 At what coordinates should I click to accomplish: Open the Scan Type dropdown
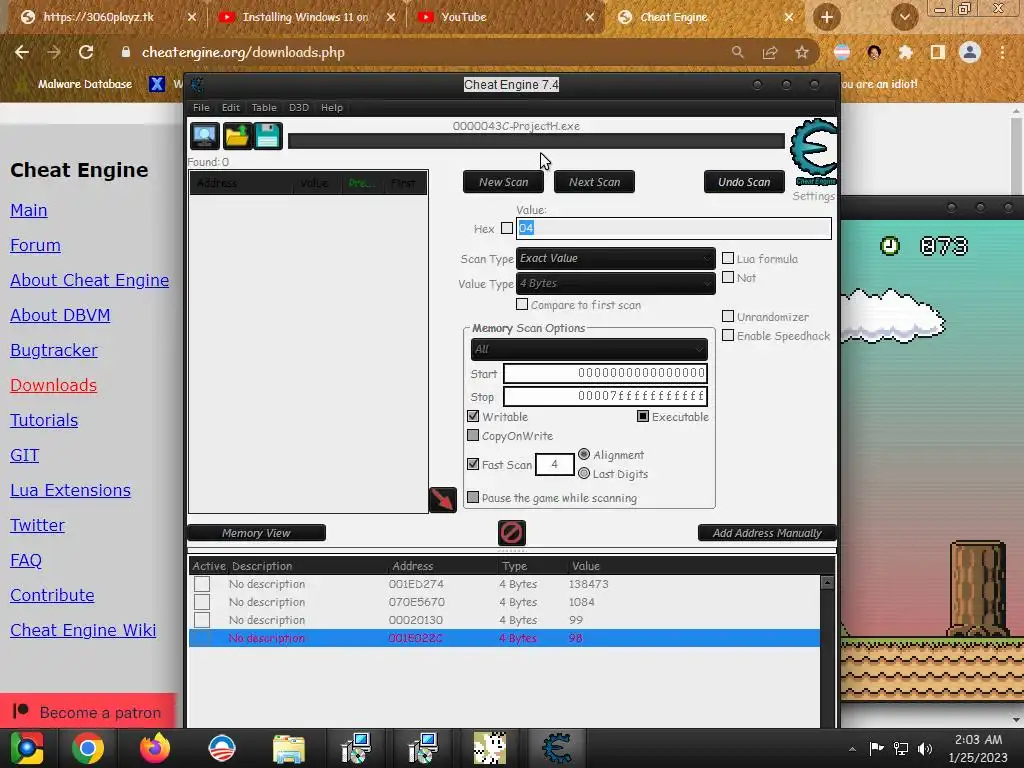615,259
